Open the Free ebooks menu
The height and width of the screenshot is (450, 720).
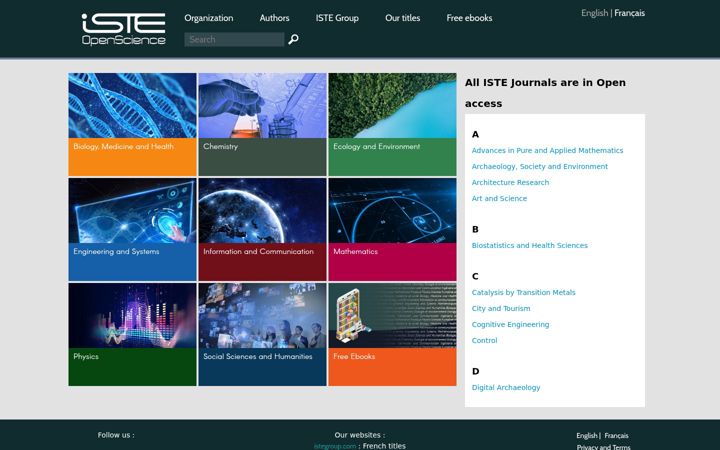point(469,18)
